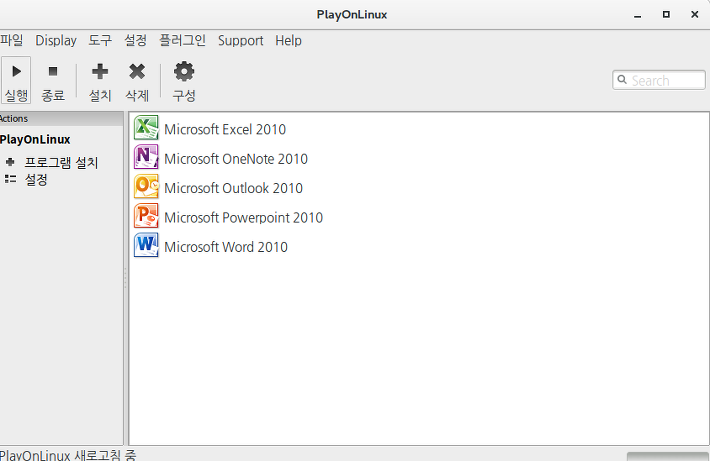
Task: Minimize the PlayOnLinux window
Action: pos(638,15)
